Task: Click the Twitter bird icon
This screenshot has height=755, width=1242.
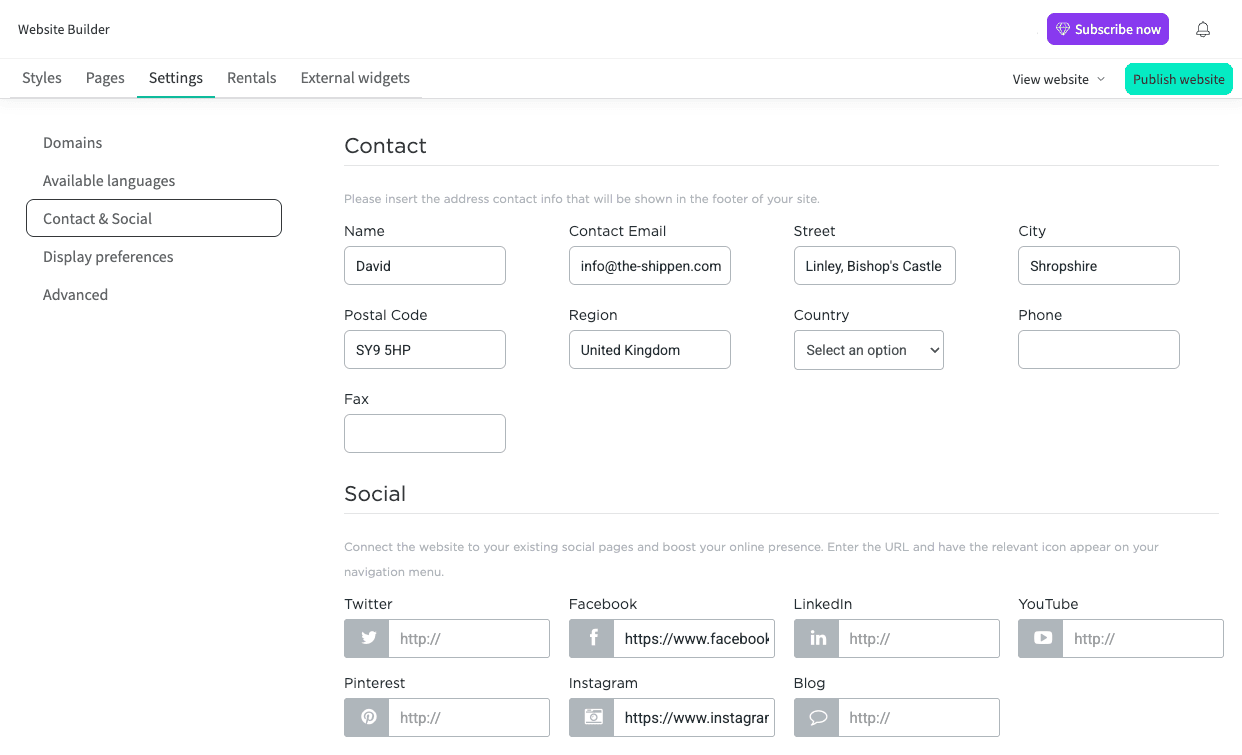Action: (366, 638)
